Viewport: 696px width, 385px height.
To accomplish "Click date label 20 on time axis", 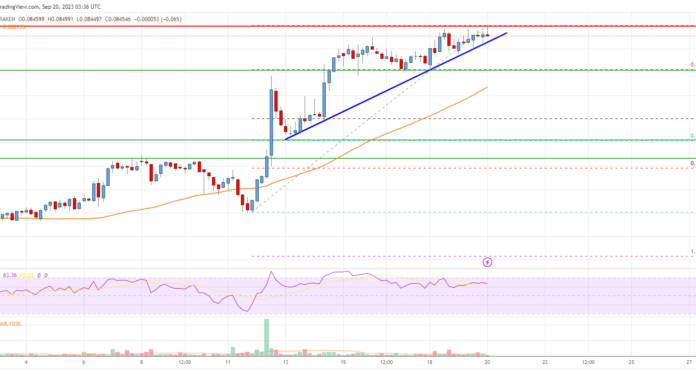I will 487,362.
